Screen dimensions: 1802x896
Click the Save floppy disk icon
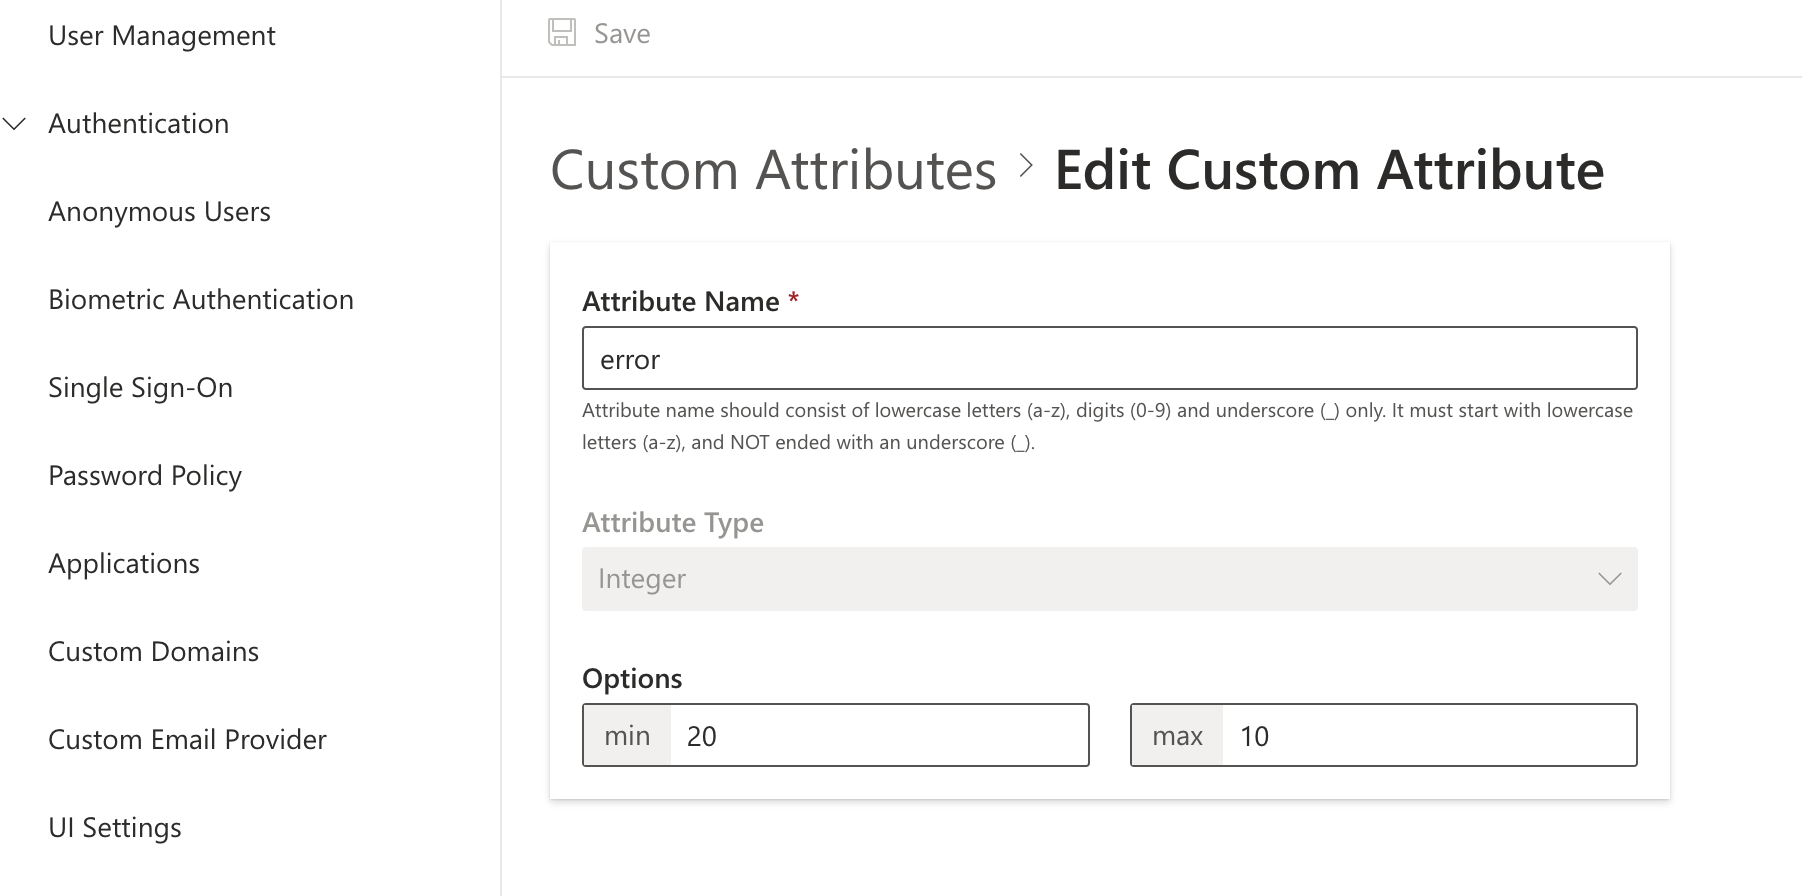pyautogui.click(x=562, y=33)
